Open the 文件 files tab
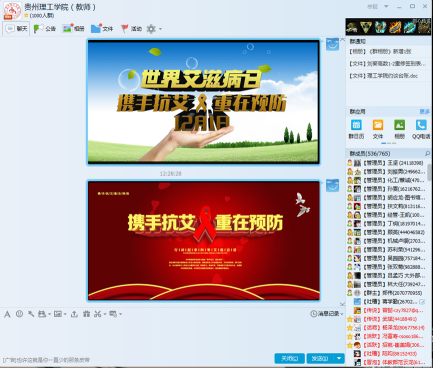 102,29
